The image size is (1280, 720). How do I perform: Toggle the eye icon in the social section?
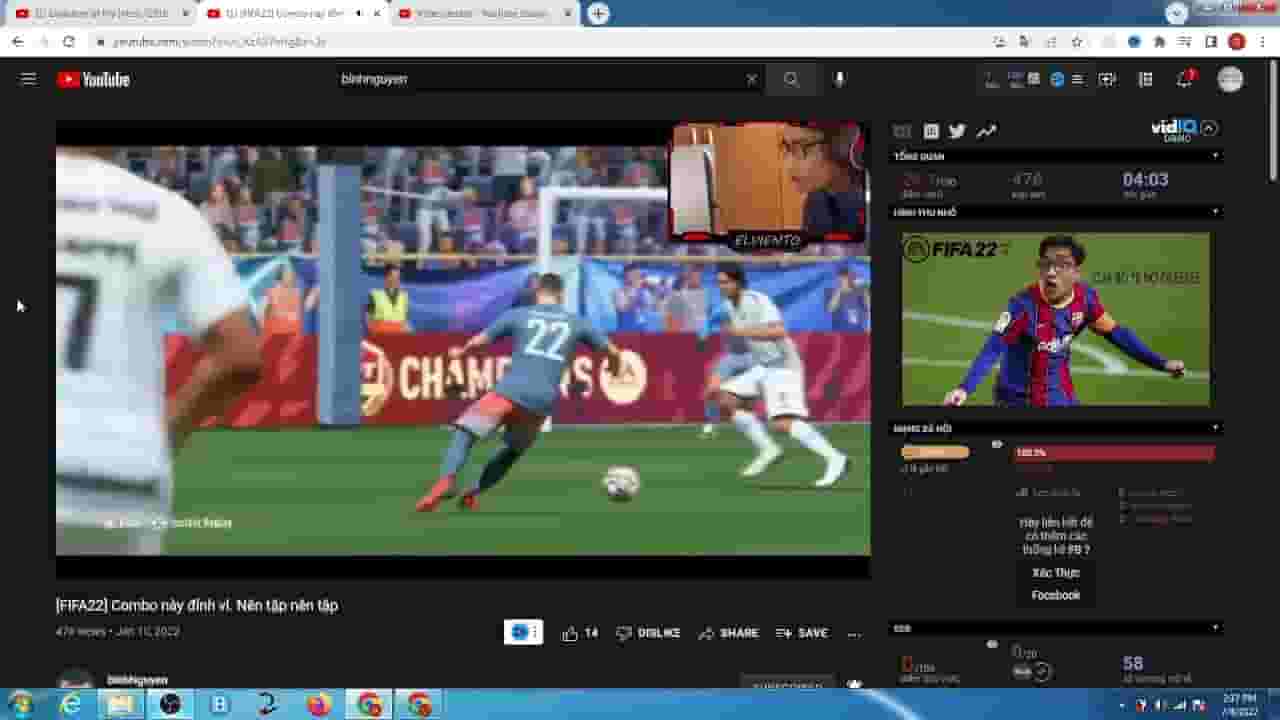pyautogui.click(x=997, y=445)
